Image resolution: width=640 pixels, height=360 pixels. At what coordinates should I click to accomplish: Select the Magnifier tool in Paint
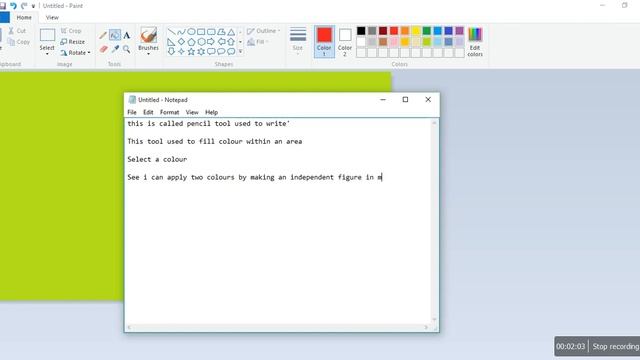(x=127, y=49)
